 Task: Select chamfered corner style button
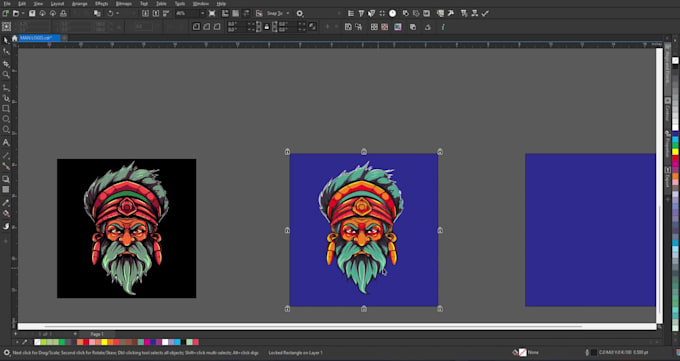[217, 27]
